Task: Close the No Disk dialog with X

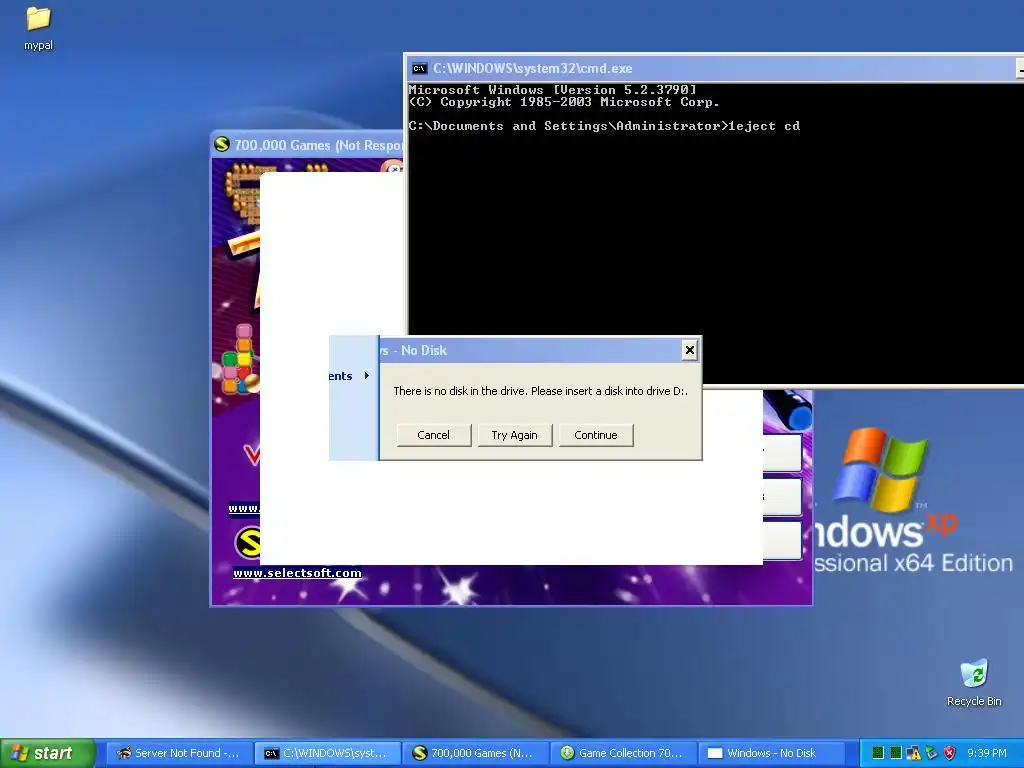Action: (x=690, y=350)
